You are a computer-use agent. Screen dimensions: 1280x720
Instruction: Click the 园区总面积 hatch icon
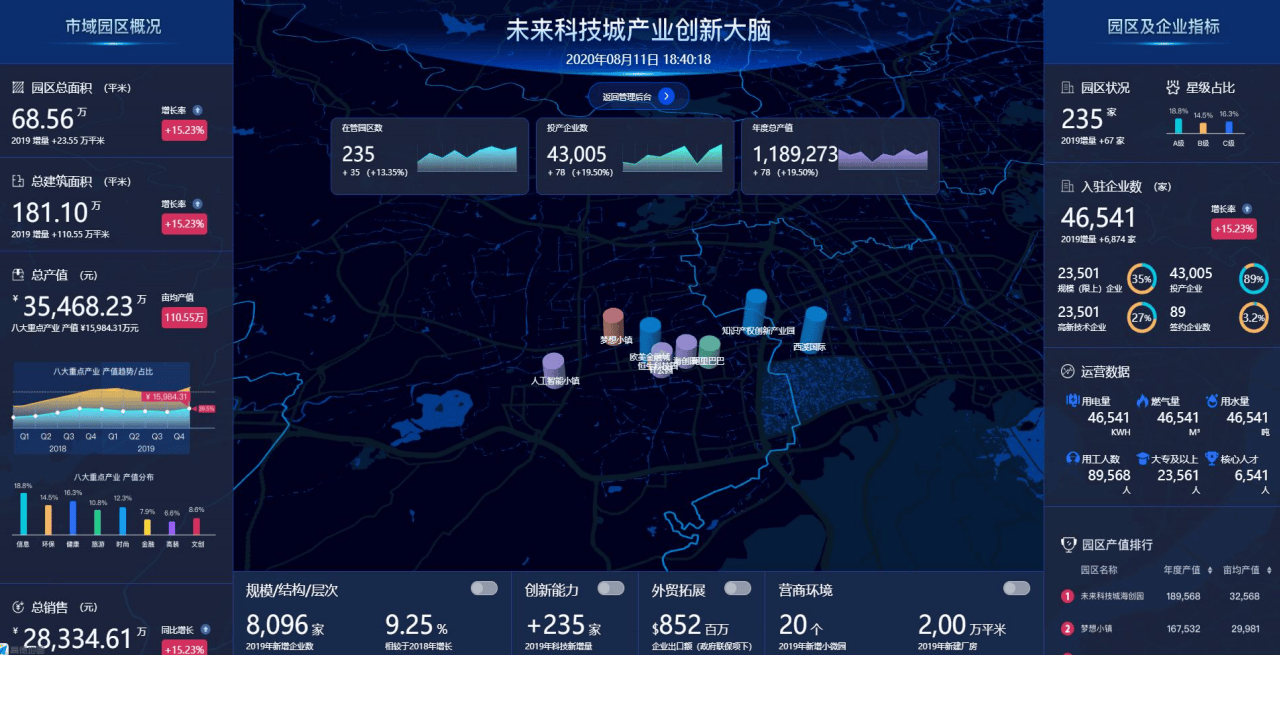18,87
